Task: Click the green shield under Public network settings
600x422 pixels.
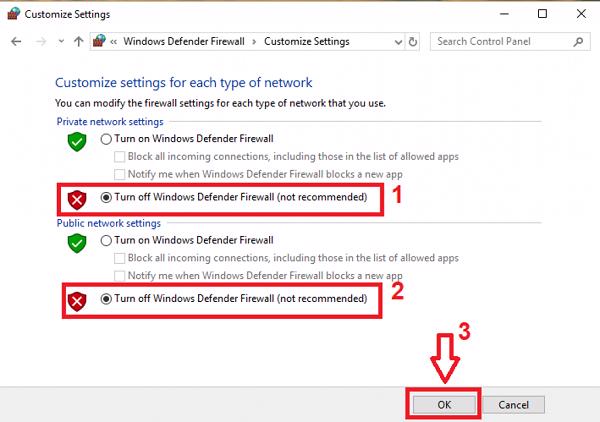Action: 77,241
